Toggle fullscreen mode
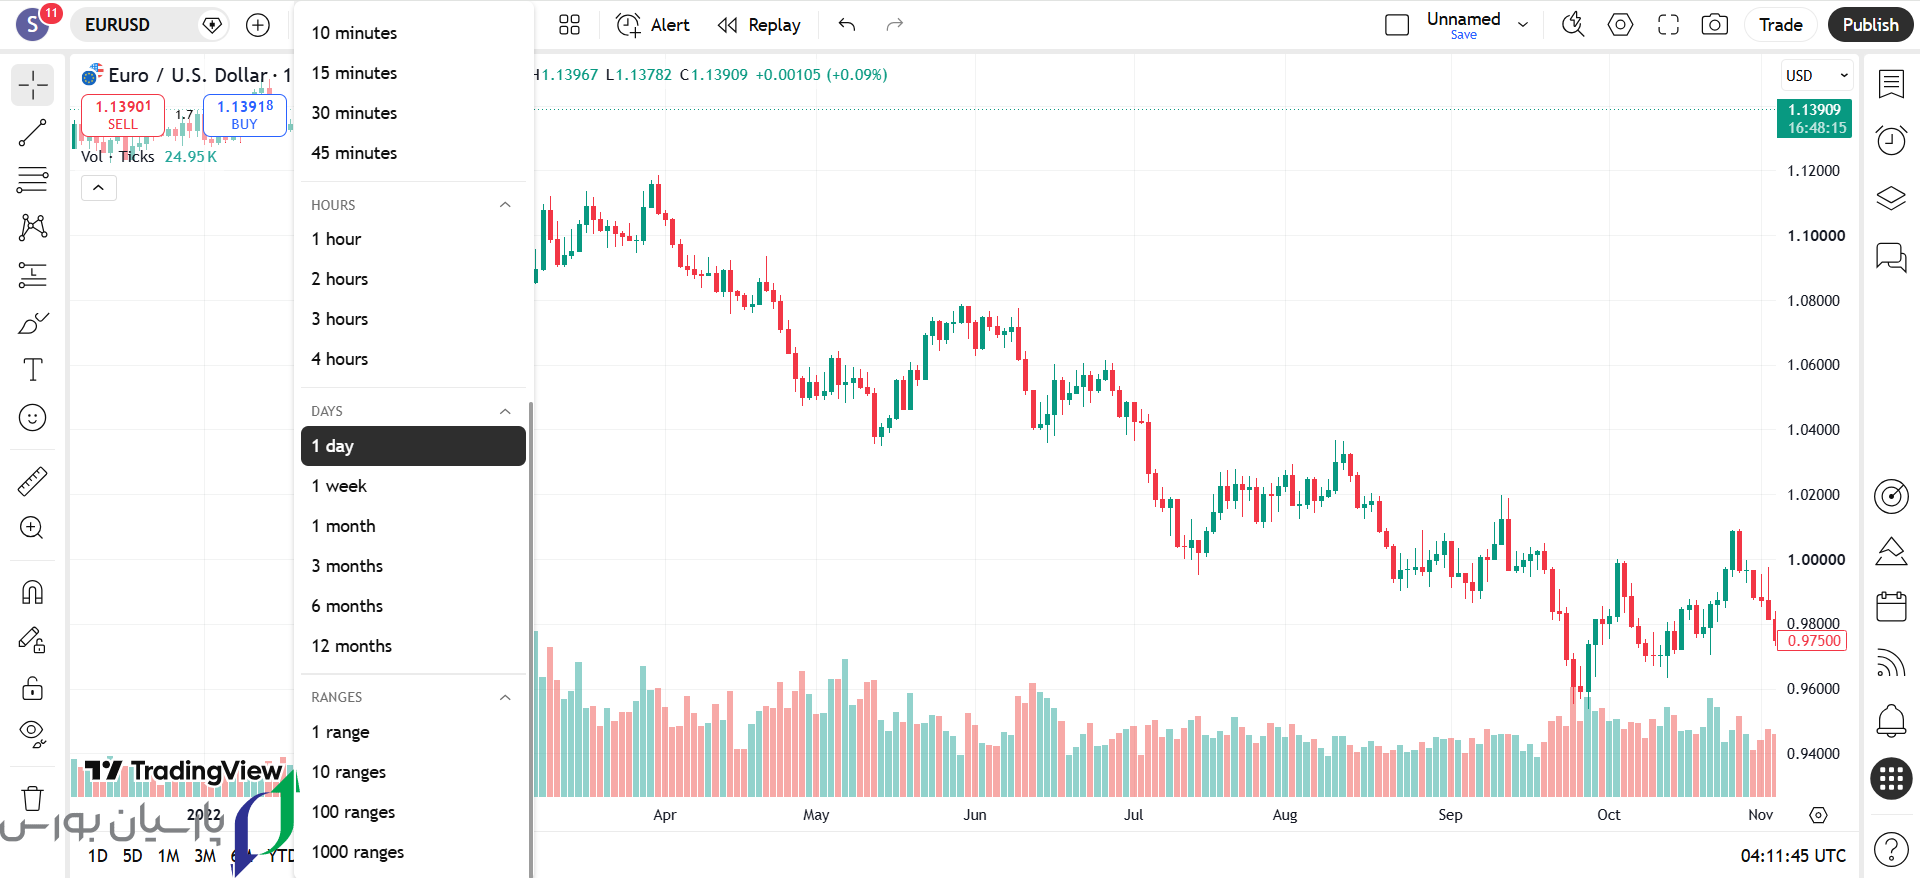The width and height of the screenshot is (1920, 878). click(1668, 25)
